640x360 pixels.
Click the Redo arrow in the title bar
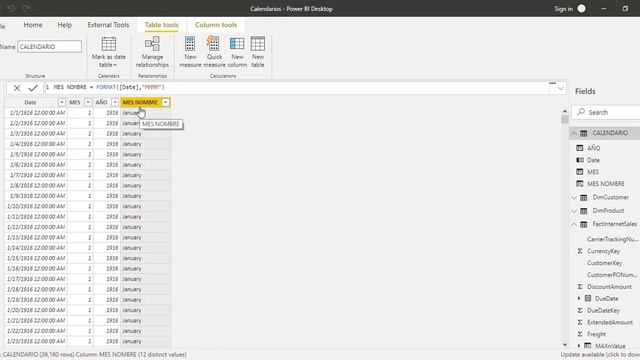pyautogui.click(x=26, y=9)
